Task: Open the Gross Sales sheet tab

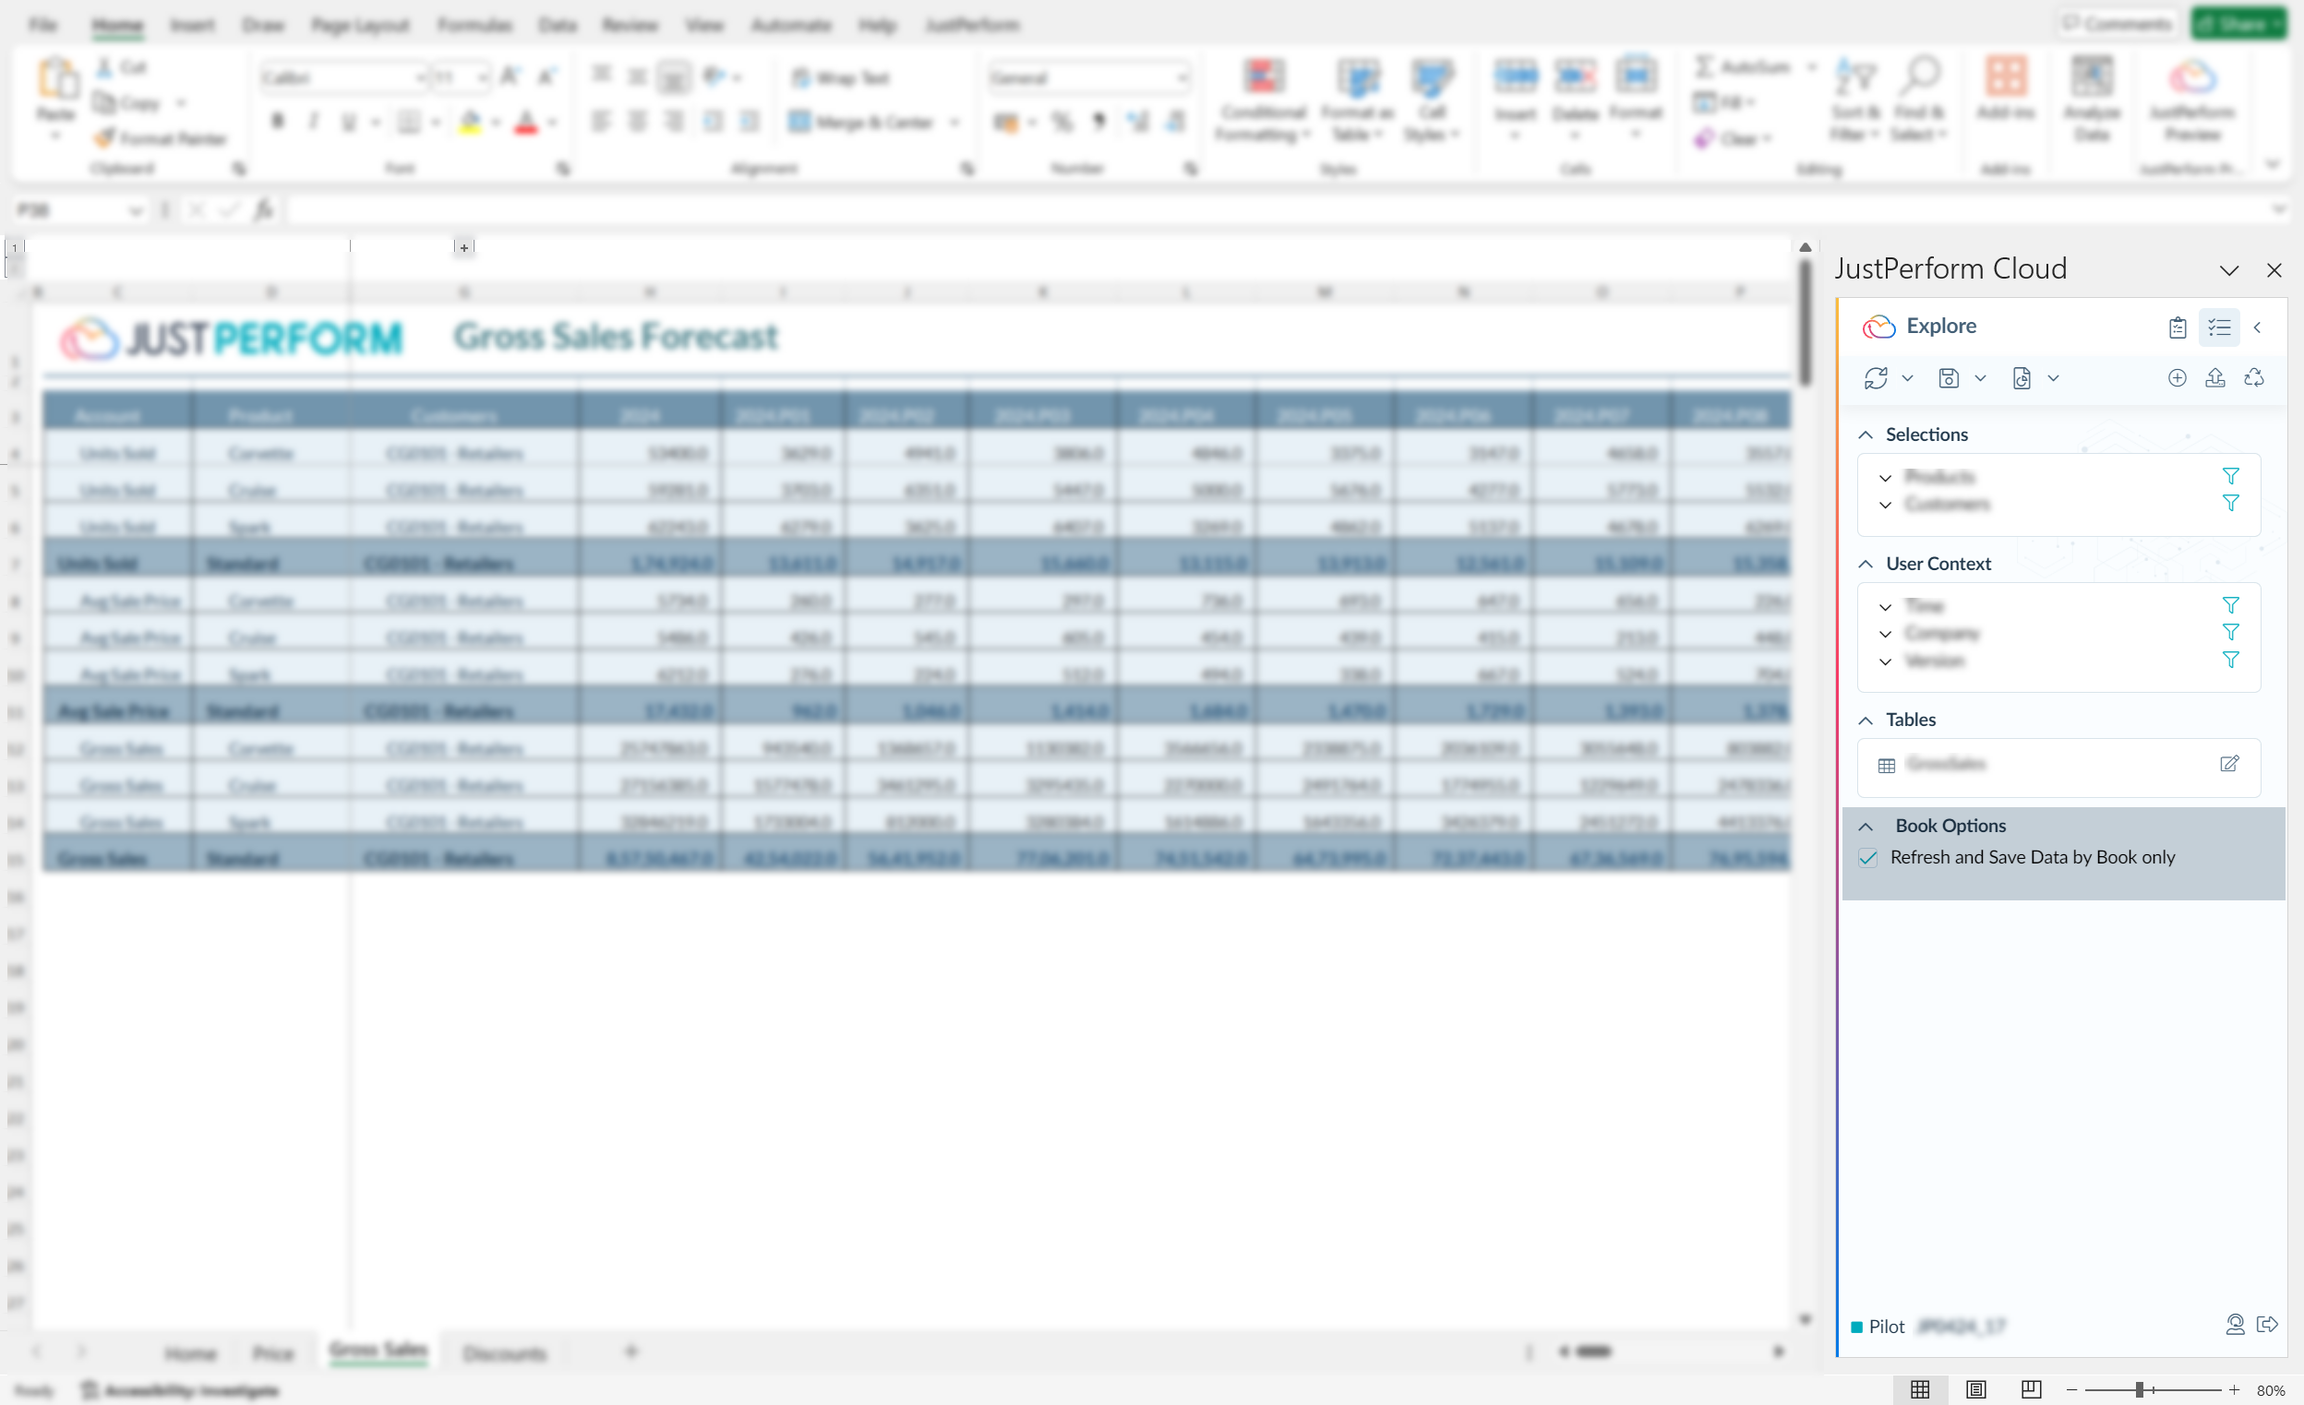Action: (x=378, y=1351)
